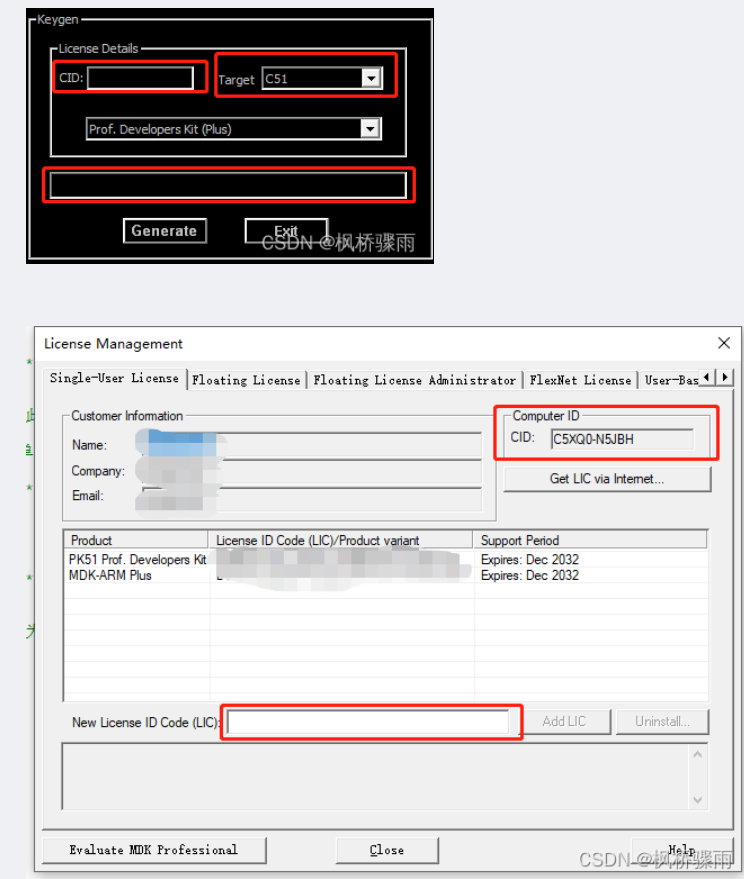The width and height of the screenshot is (744, 879).
Task: Open the Target C51 dropdown in Keygen
Action: pos(371,78)
